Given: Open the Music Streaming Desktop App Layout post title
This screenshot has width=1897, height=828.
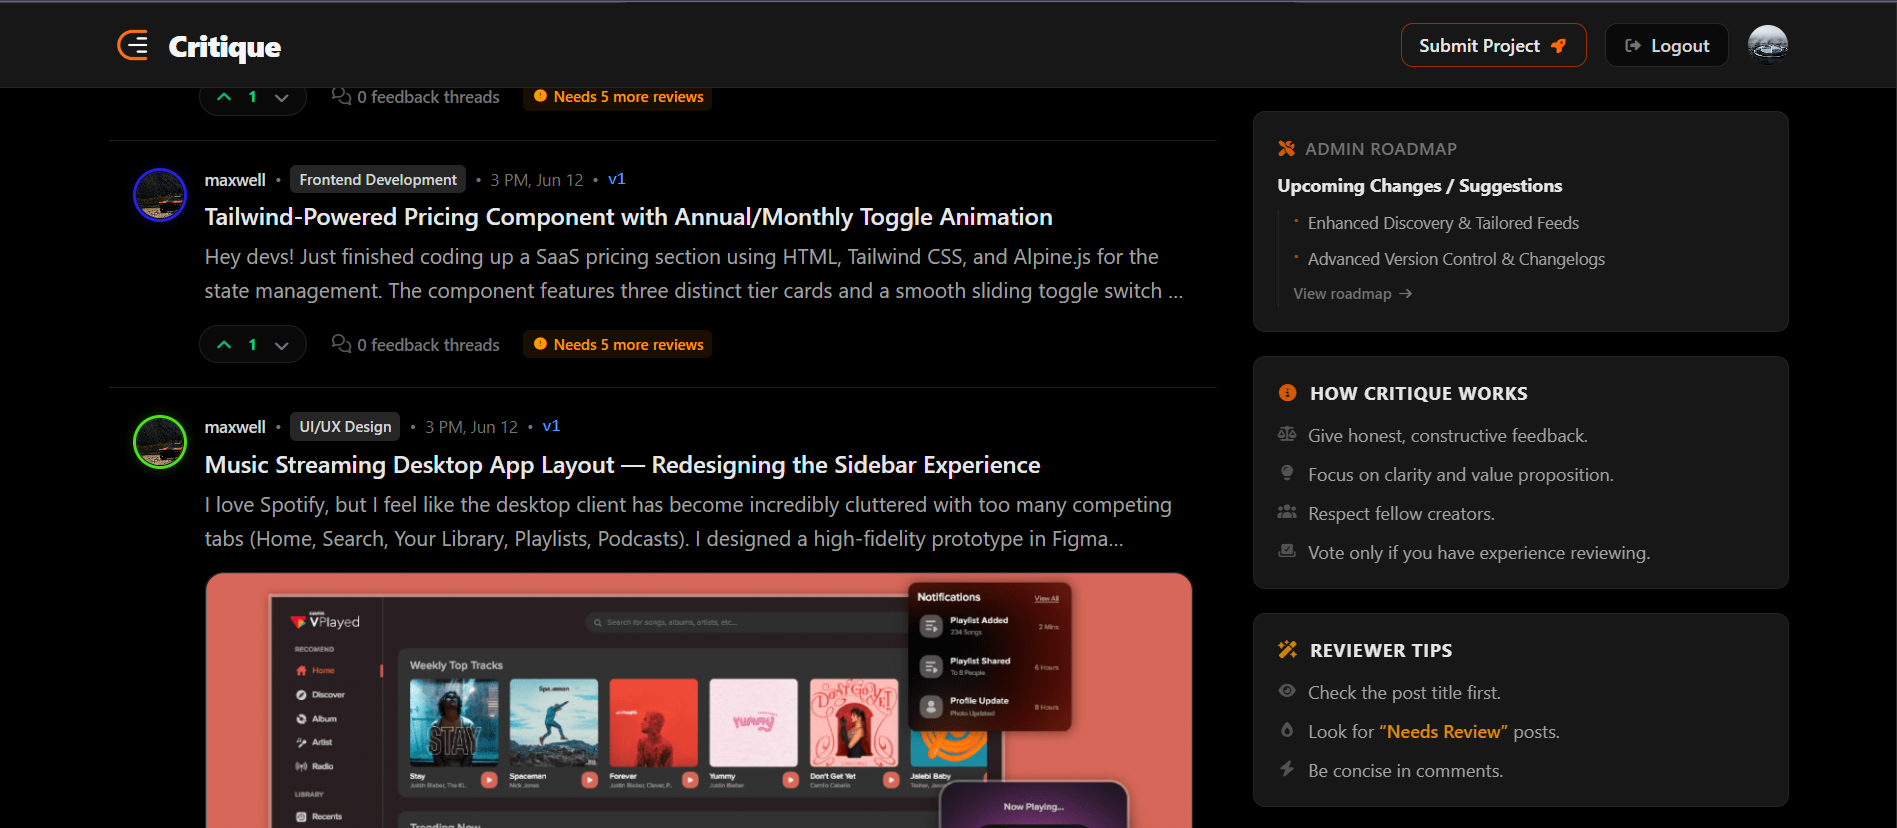Looking at the screenshot, I should pos(622,465).
